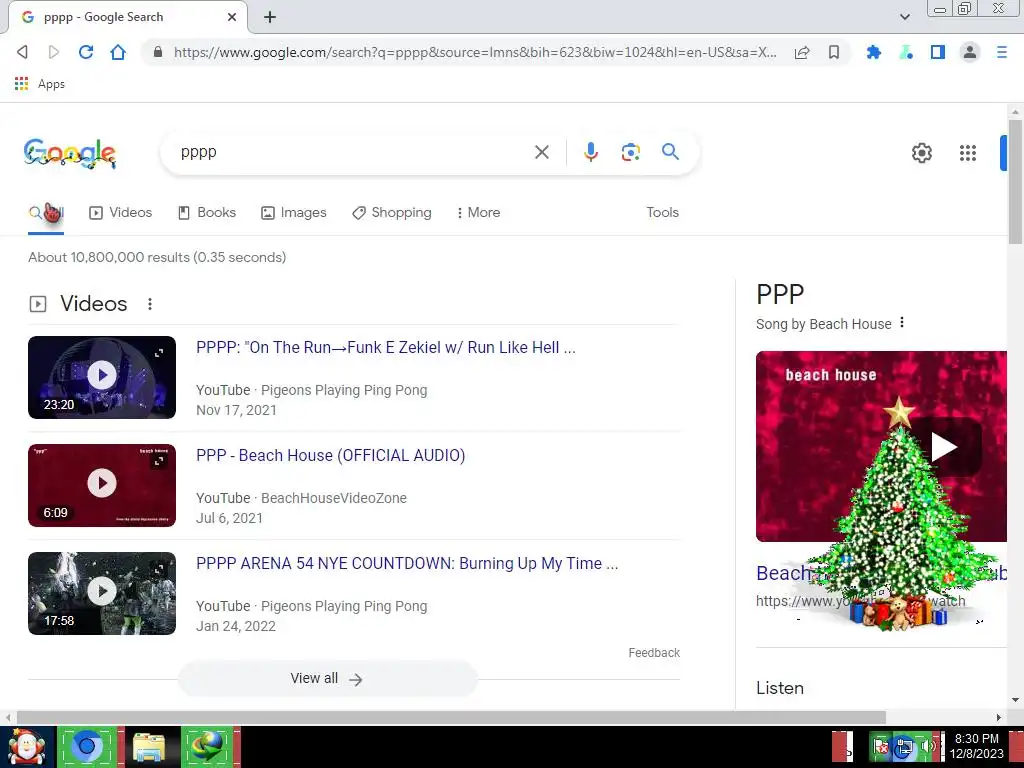Viewport: 1024px width, 768px height.
Task: Open File Explorer from the taskbar
Action: [149, 746]
